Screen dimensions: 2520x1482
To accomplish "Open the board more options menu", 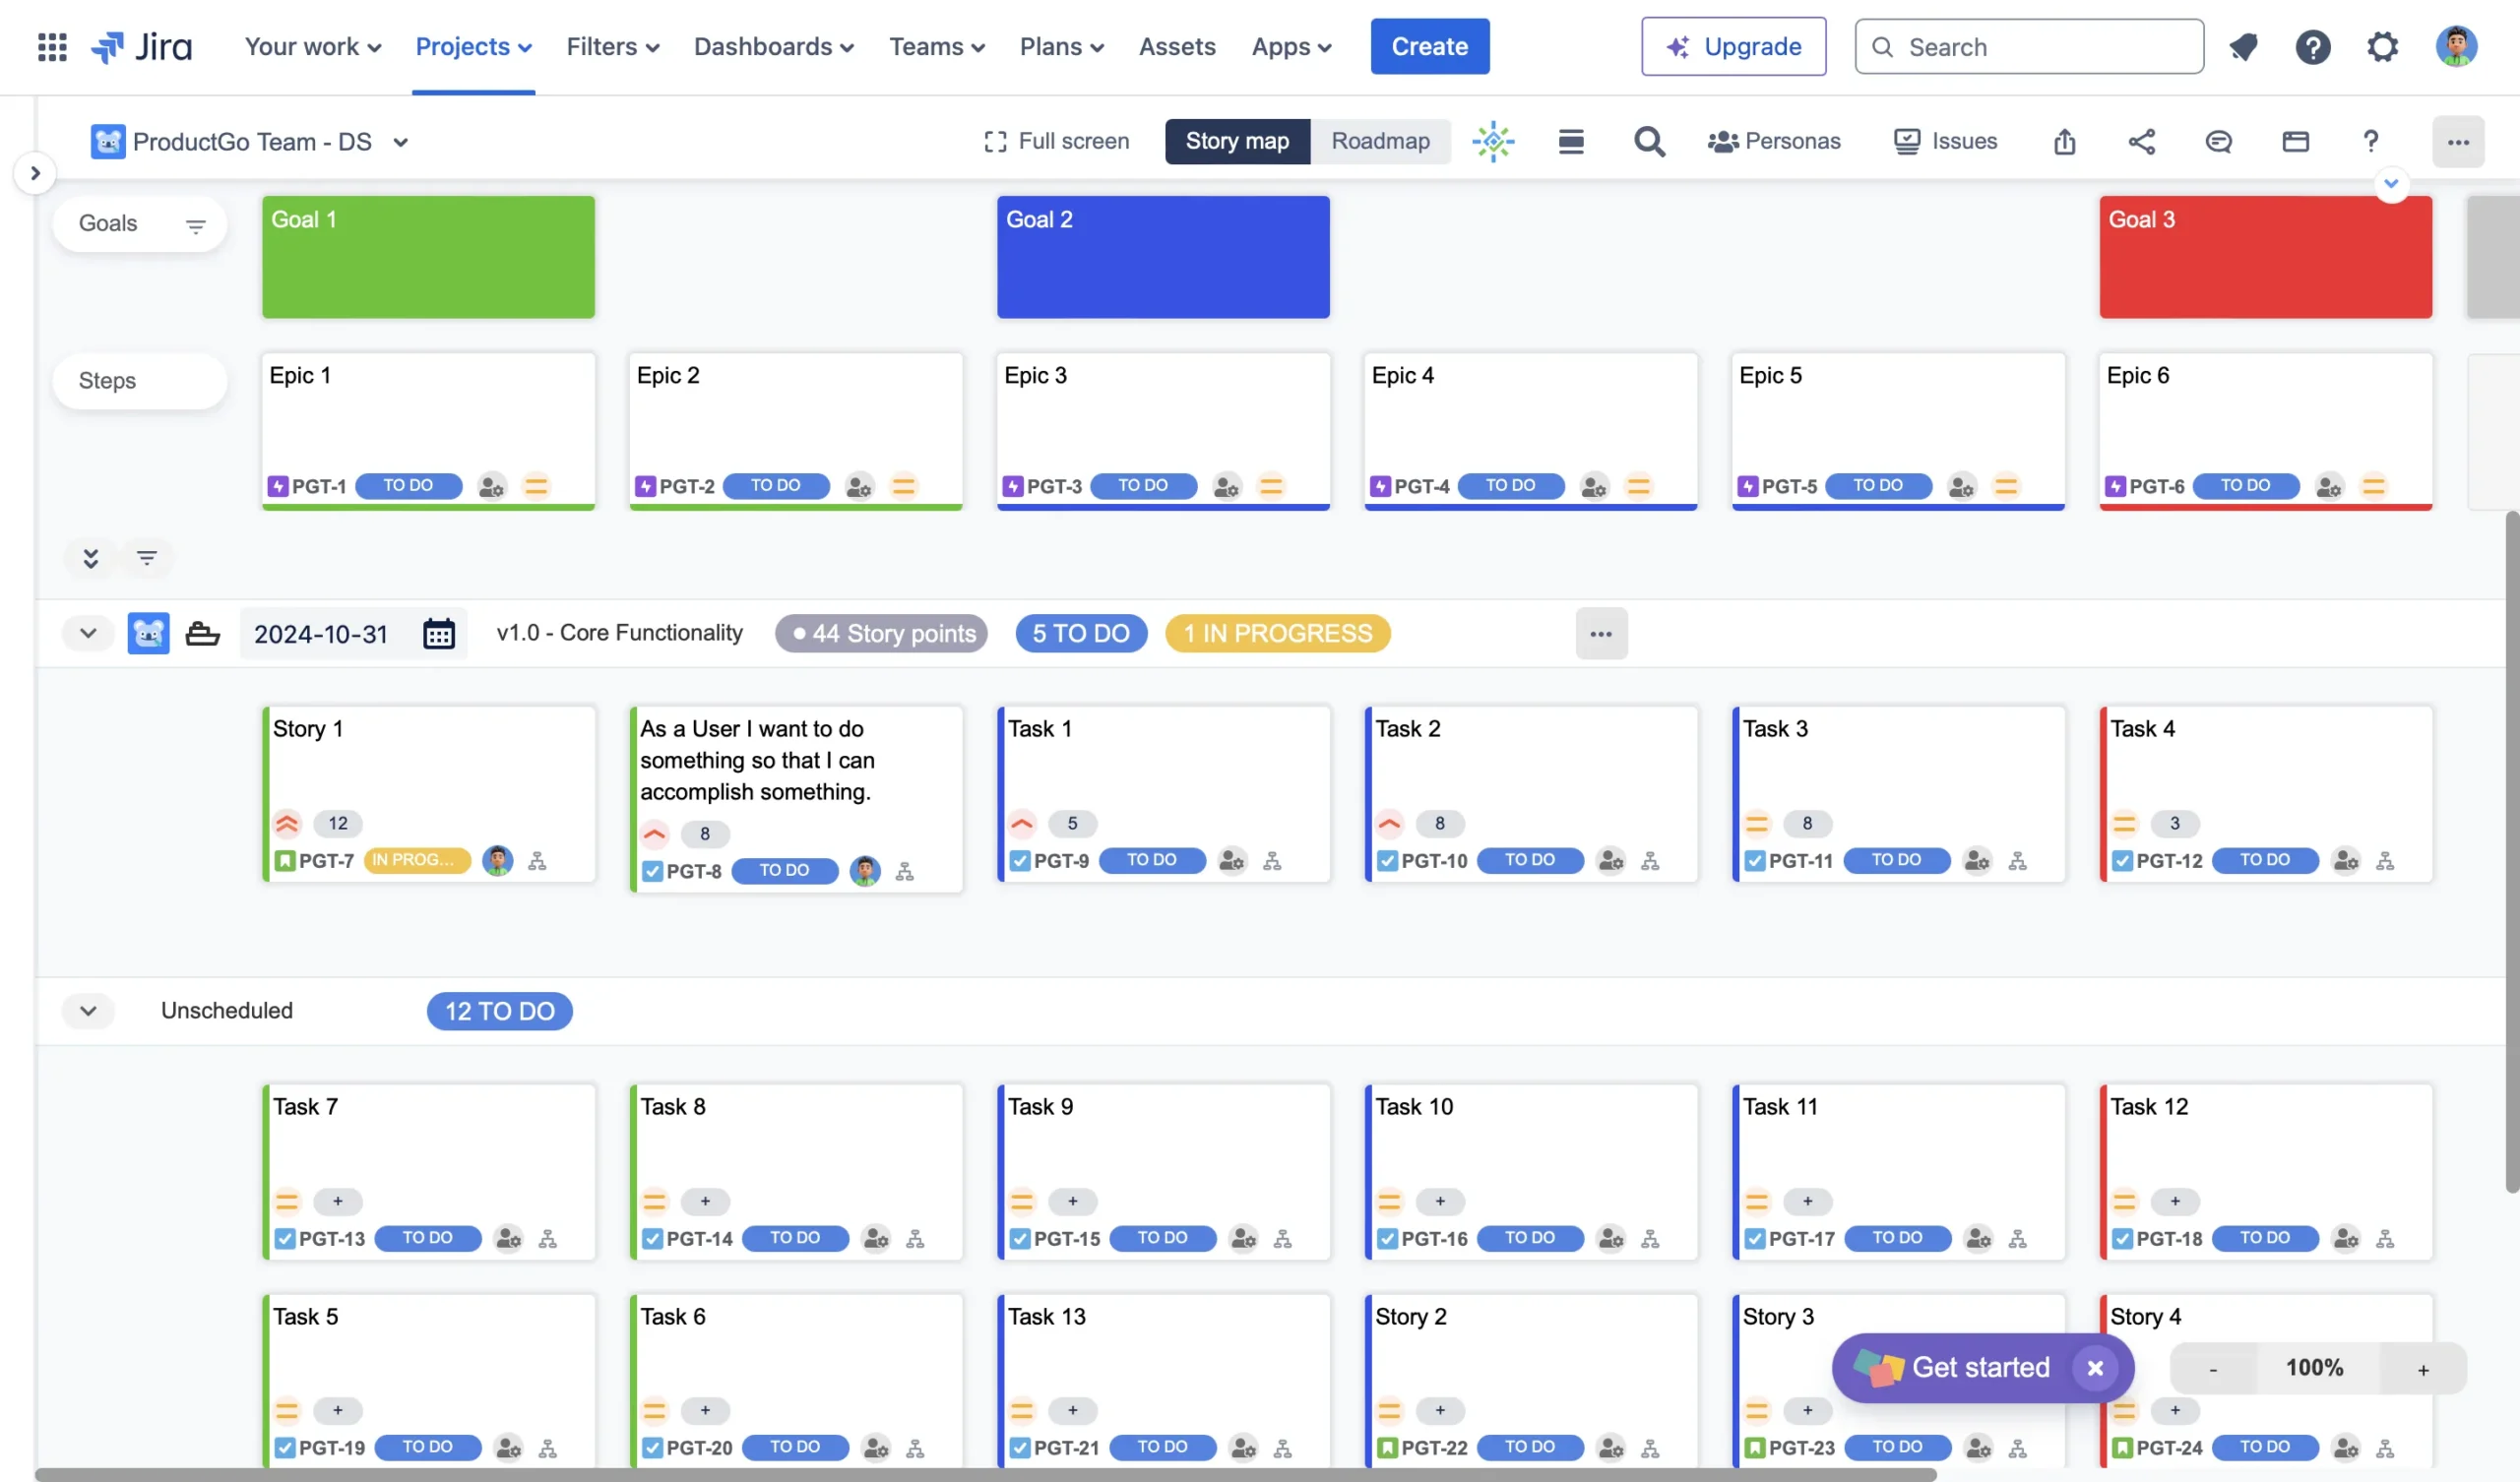I will pos(2457,142).
